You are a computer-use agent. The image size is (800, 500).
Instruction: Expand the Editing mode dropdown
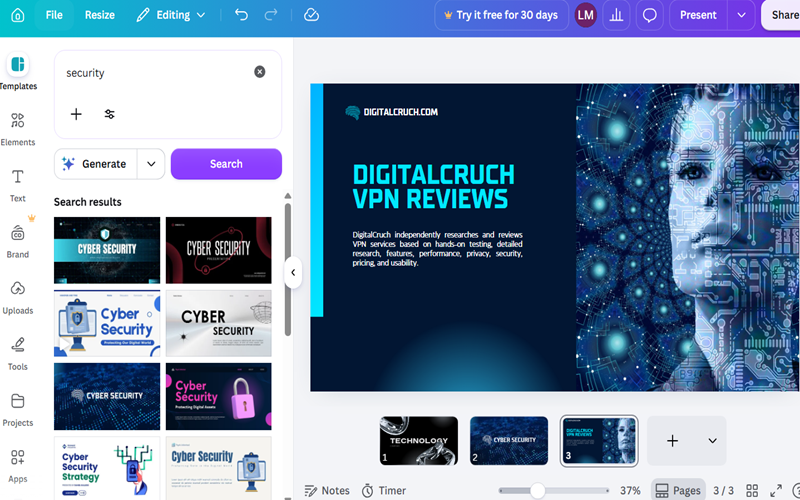171,15
